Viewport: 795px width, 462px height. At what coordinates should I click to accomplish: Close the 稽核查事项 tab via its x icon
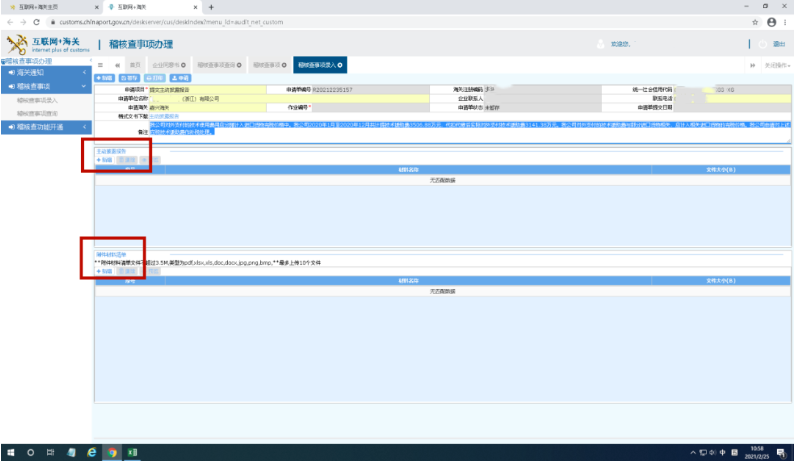click(284, 65)
